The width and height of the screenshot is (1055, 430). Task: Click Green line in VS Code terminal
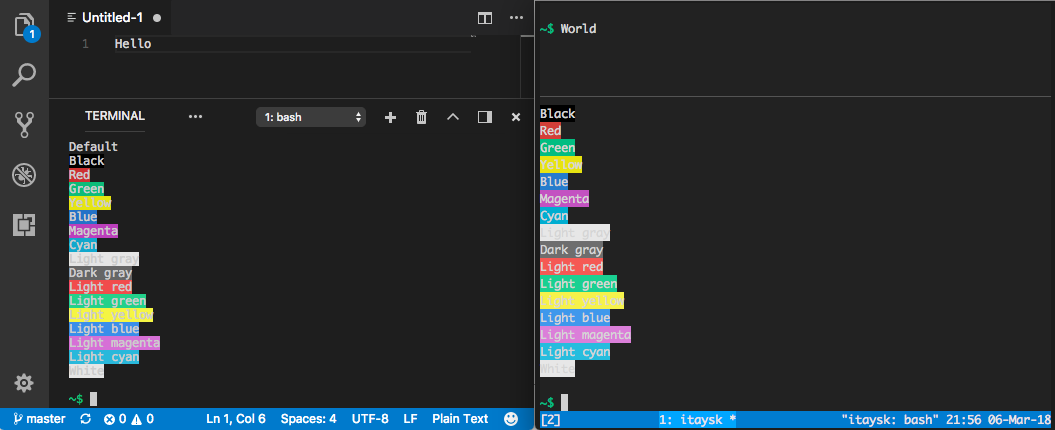point(86,189)
